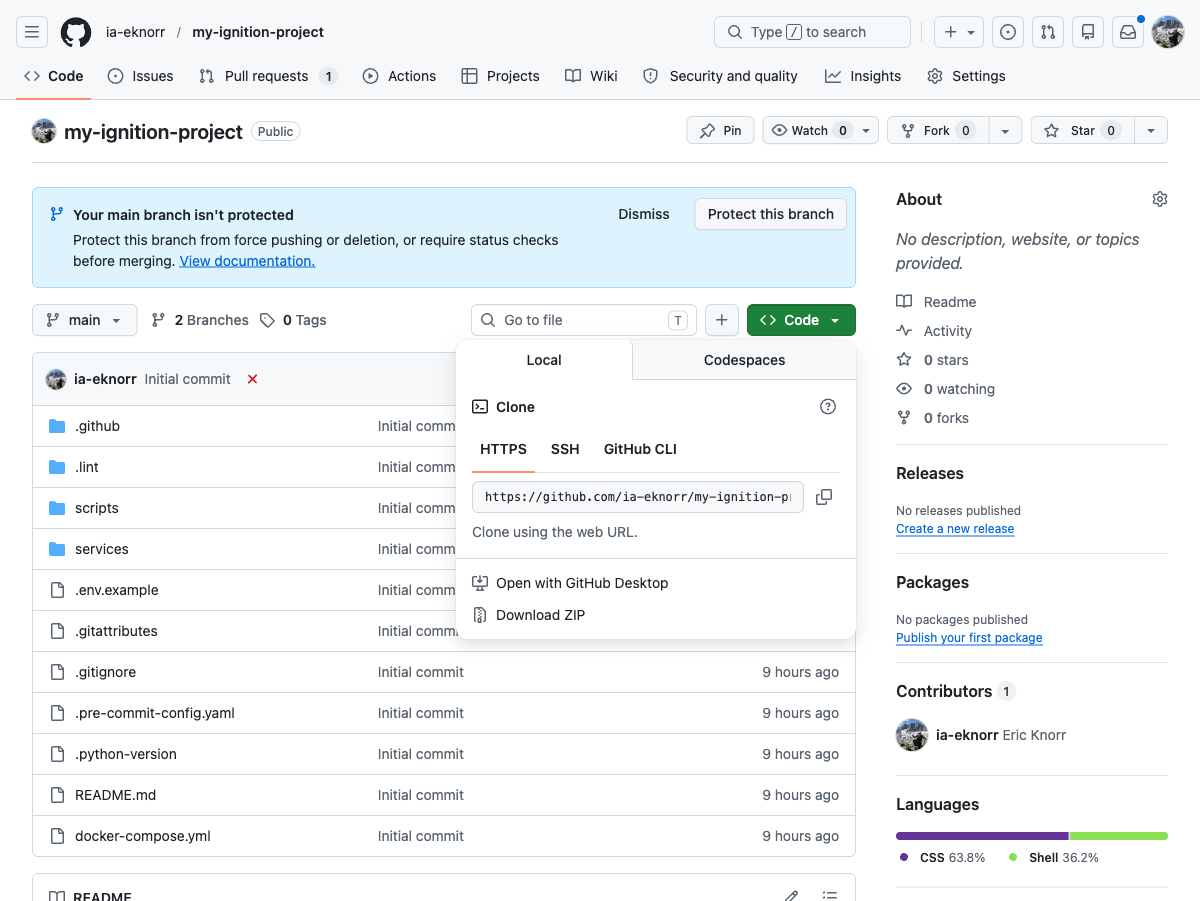Open the create new plus dropdown
Viewport: 1200px width, 901px height.
(x=959, y=32)
